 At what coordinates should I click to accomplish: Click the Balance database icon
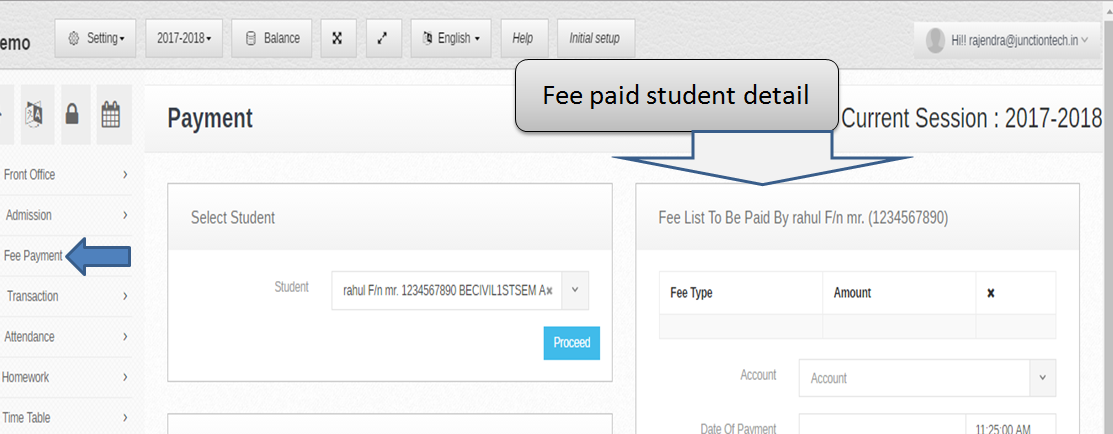coord(251,38)
